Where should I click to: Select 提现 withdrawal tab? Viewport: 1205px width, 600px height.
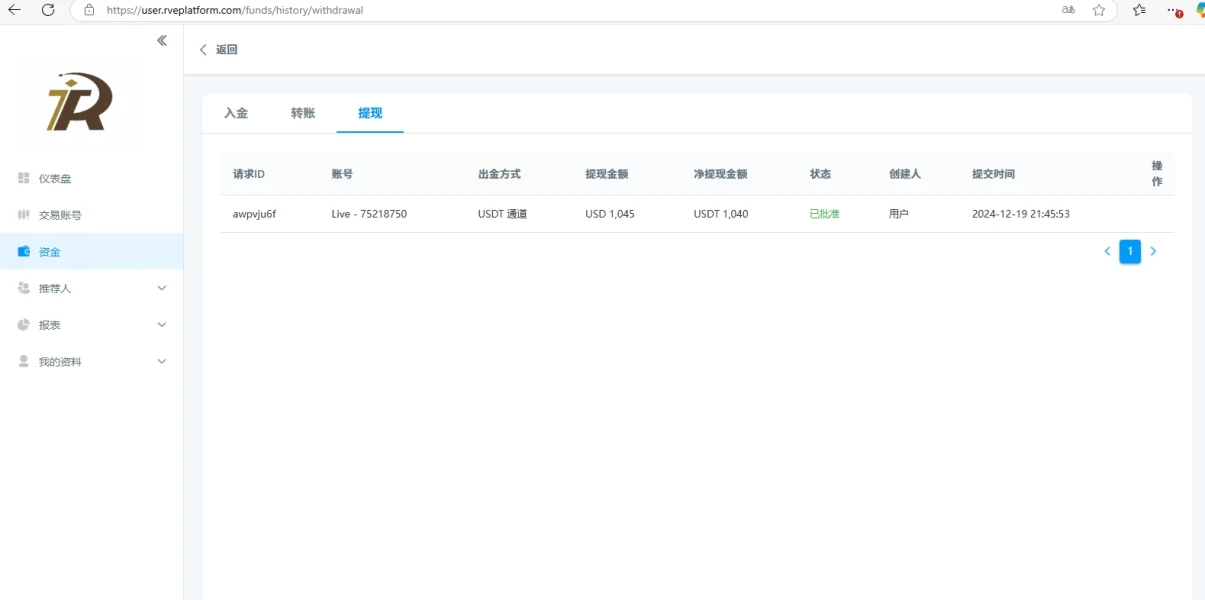[370, 113]
